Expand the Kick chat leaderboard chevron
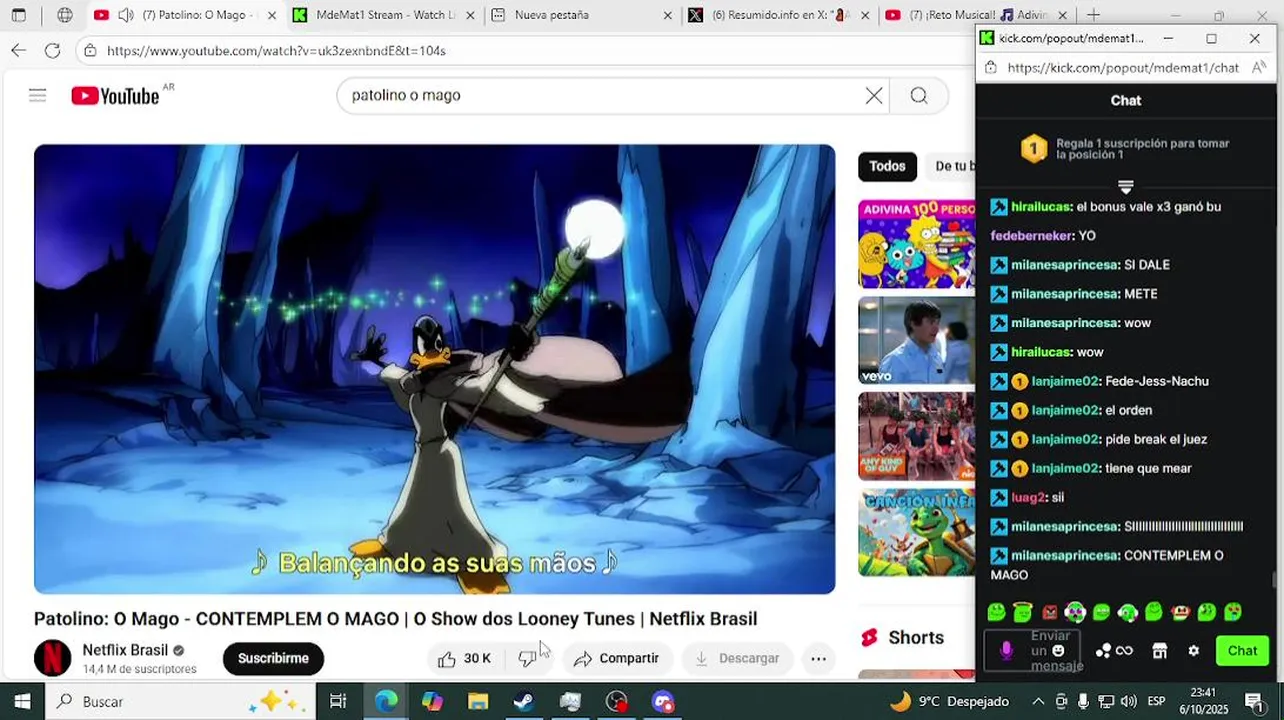1284x720 pixels. pos(1125,187)
